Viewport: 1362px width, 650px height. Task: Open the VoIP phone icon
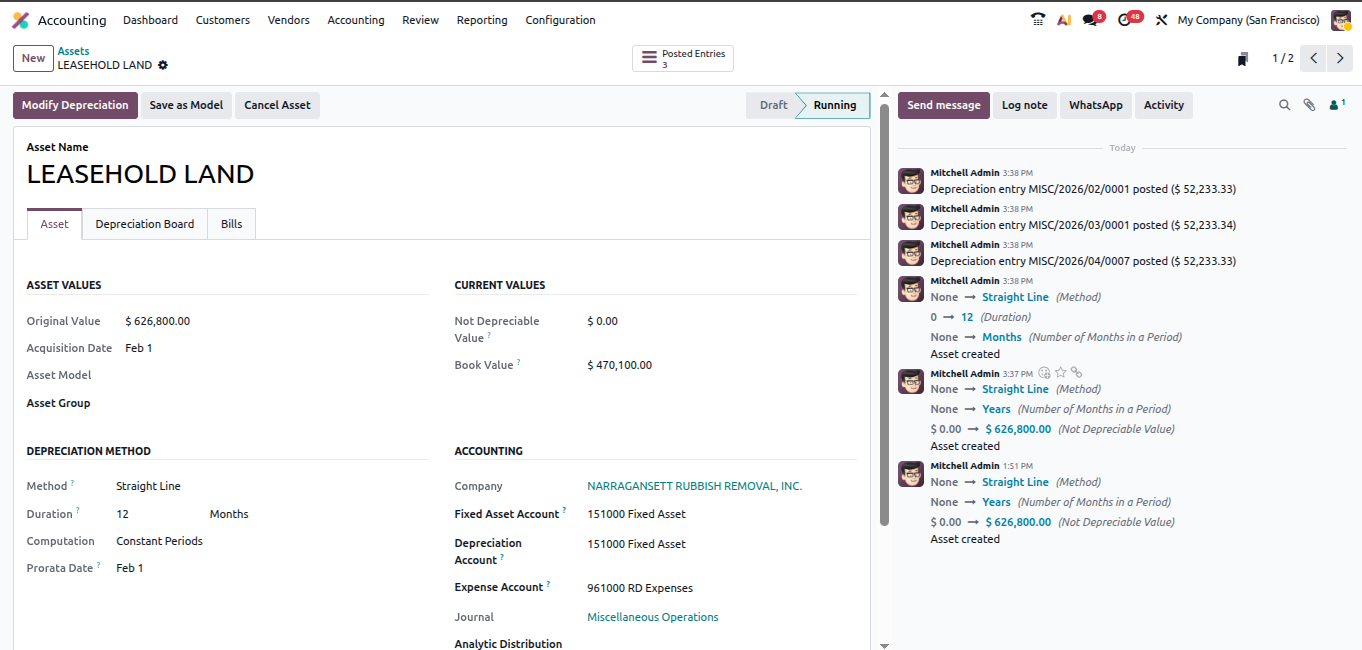[x=1038, y=20]
